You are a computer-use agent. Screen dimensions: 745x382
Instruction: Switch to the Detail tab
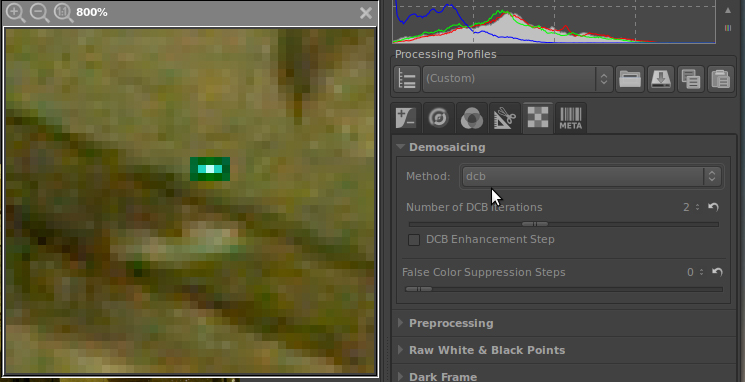coord(439,117)
